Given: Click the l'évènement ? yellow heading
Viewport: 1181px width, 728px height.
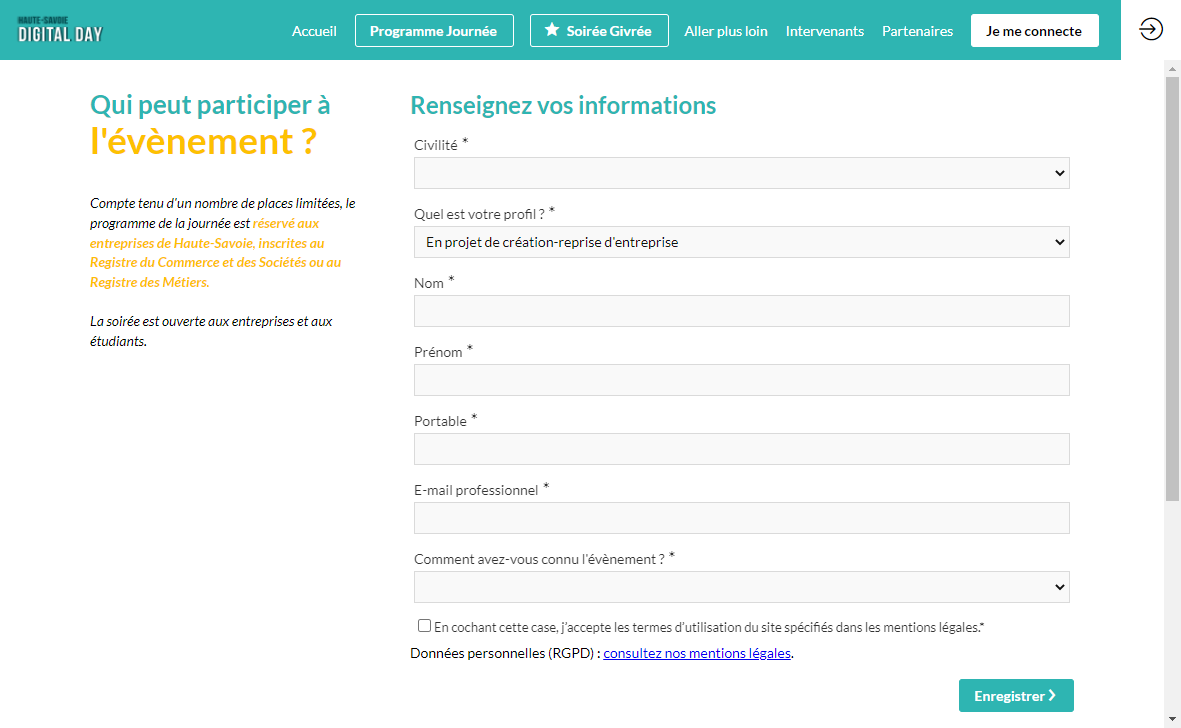Looking at the screenshot, I should click(203, 142).
